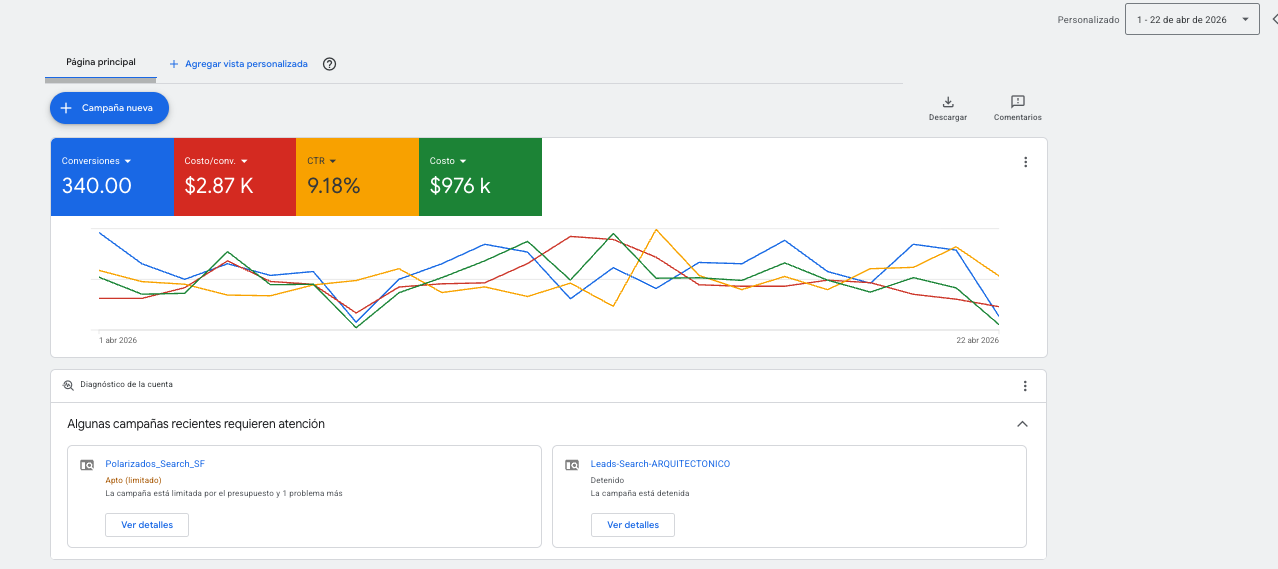This screenshot has height=569, width=1278.
Task: Click the Leads-Search-ARQUITECTONICO campaign type icon
Action: click(572, 465)
